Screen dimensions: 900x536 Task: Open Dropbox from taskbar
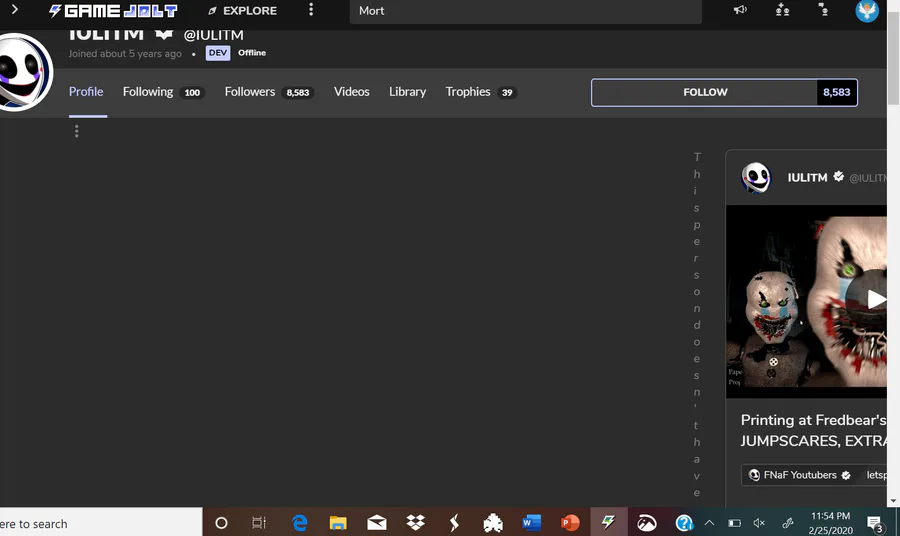pos(416,522)
